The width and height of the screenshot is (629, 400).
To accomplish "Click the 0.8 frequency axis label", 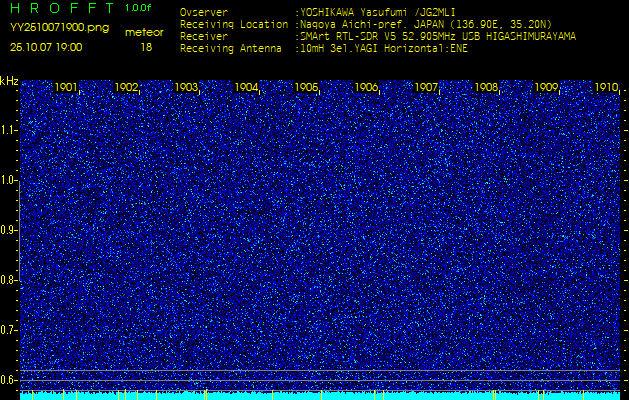I will [x=8, y=280].
